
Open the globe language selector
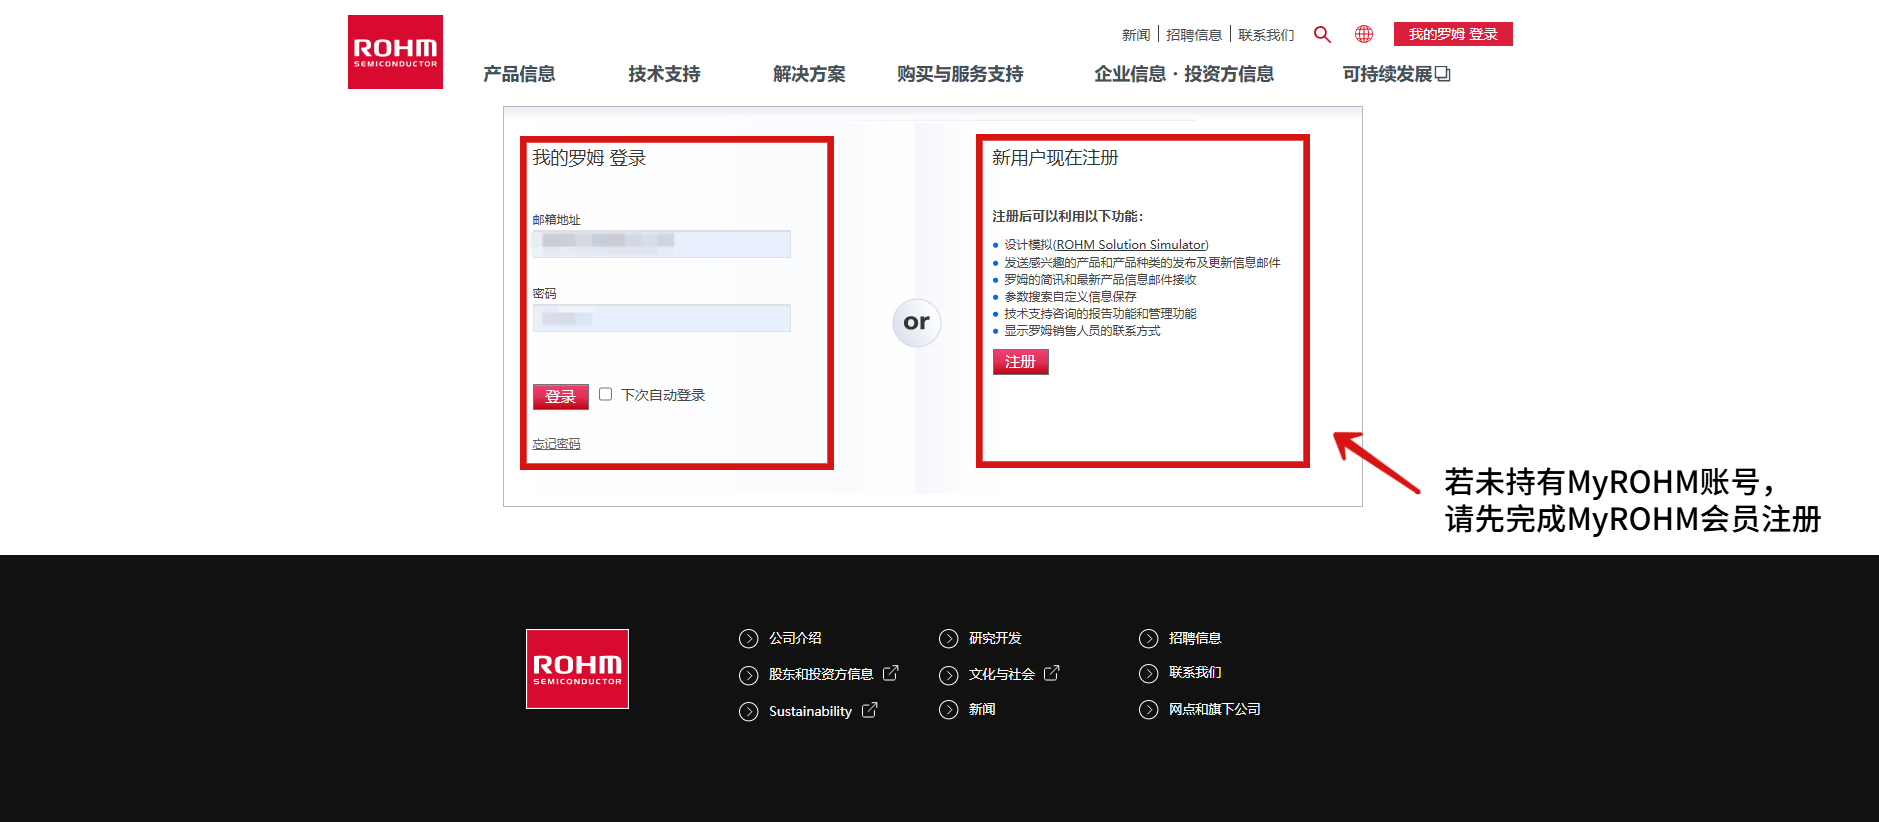tap(1364, 35)
